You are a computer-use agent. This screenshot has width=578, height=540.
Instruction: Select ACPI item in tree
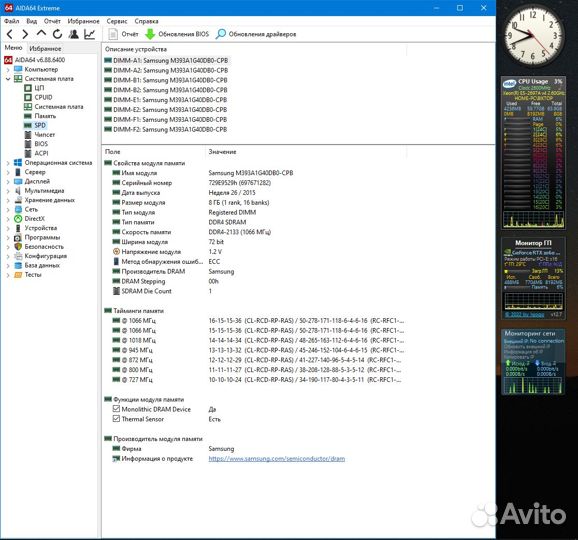click(x=36, y=153)
